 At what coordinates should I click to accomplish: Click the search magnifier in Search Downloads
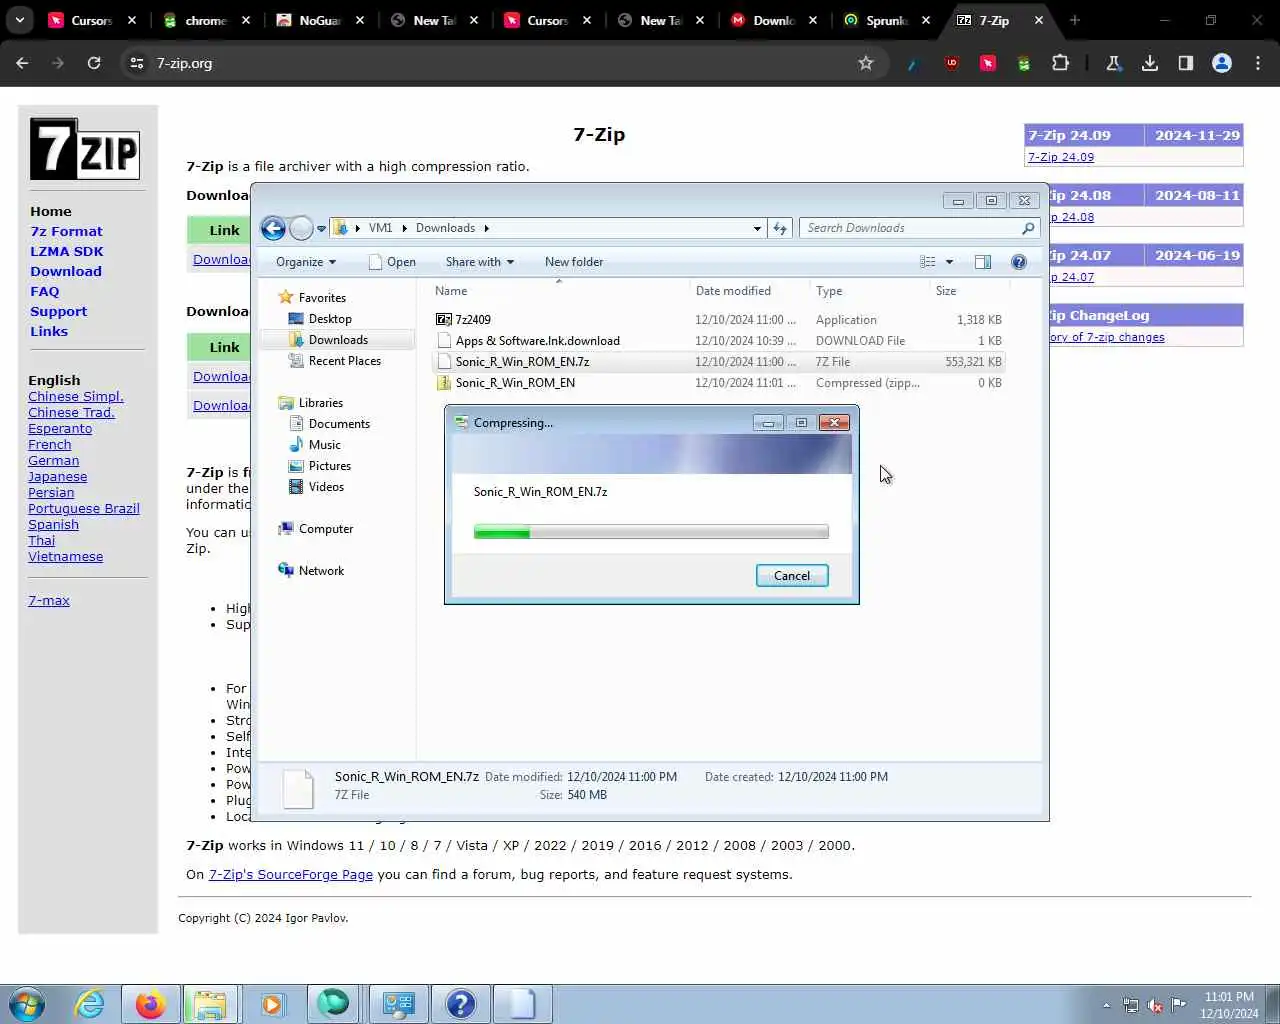1028,228
